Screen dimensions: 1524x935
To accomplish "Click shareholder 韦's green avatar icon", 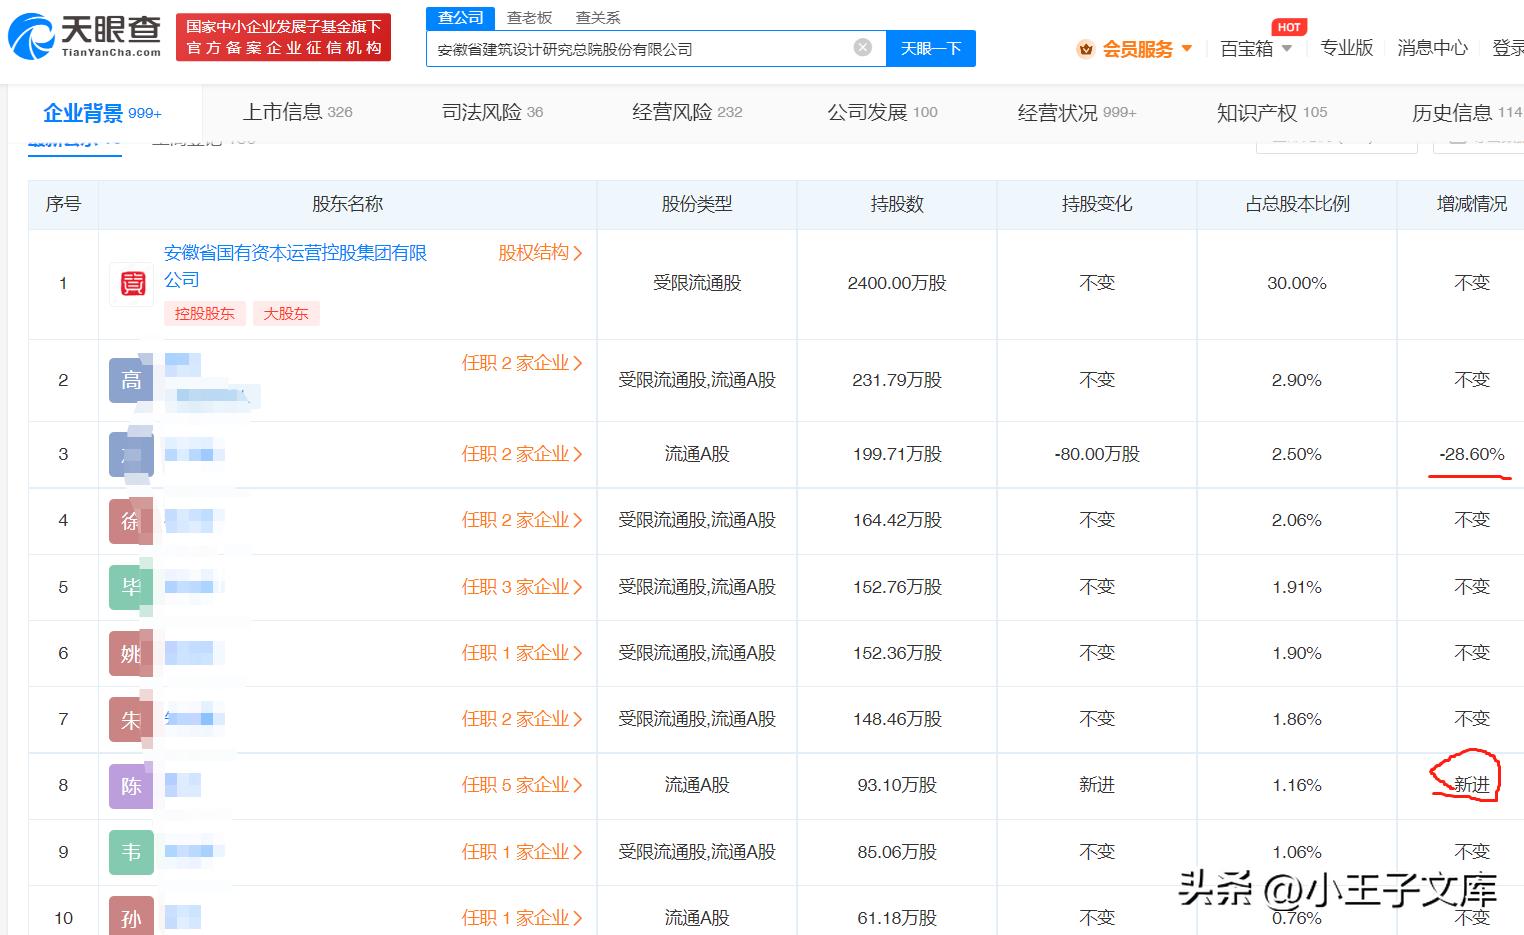I will (130, 852).
